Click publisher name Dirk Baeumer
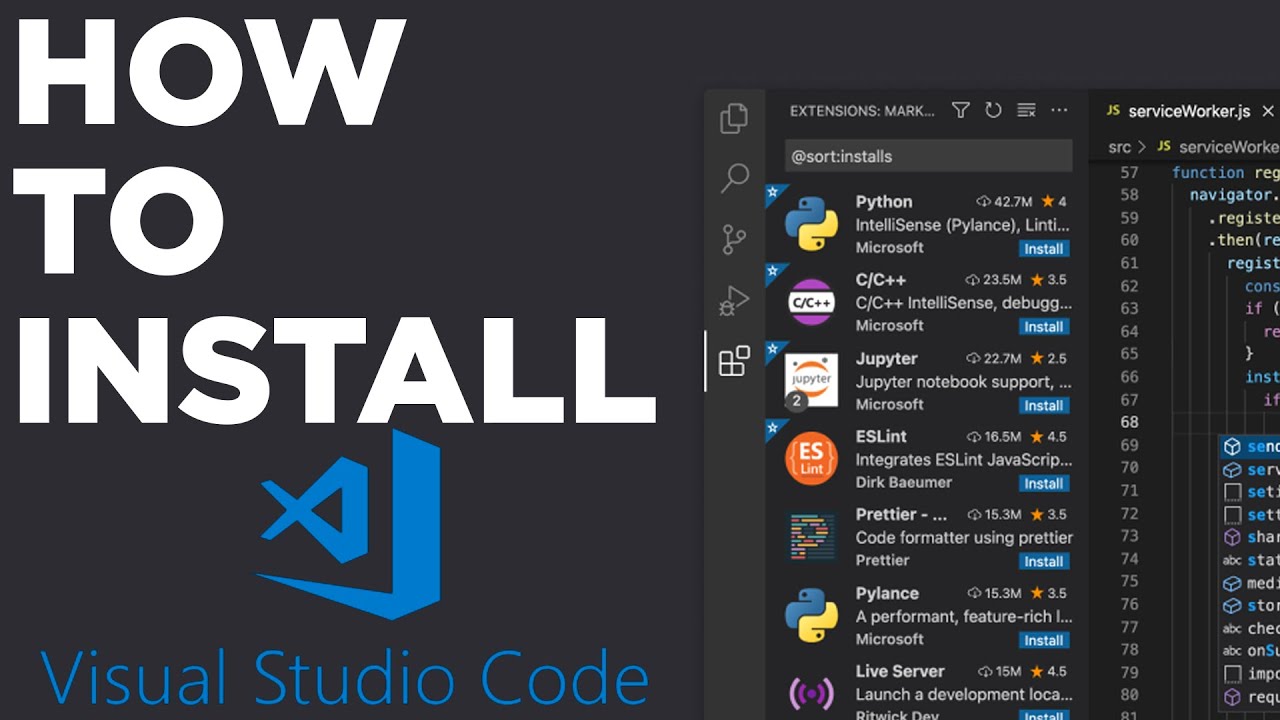 [x=904, y=482]
